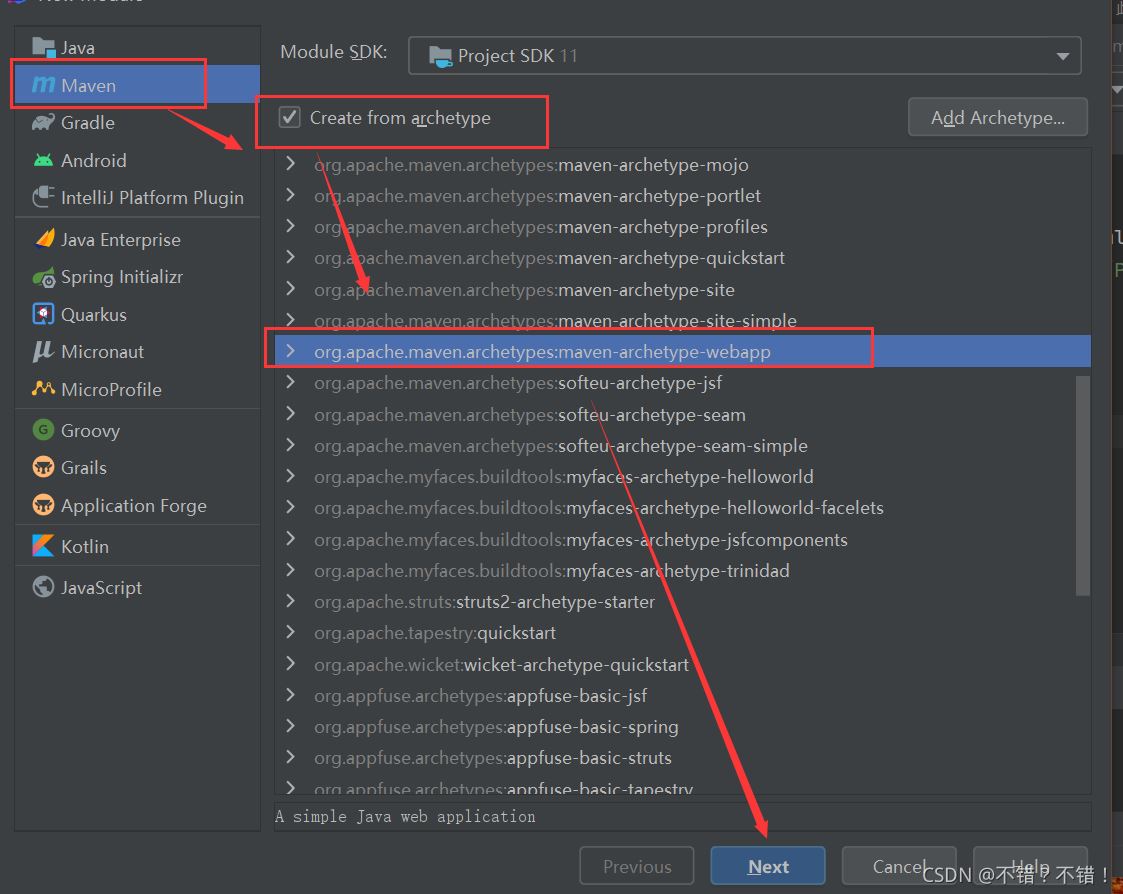Expand the selected maven-archetype-webapp entry

point(290,351)
